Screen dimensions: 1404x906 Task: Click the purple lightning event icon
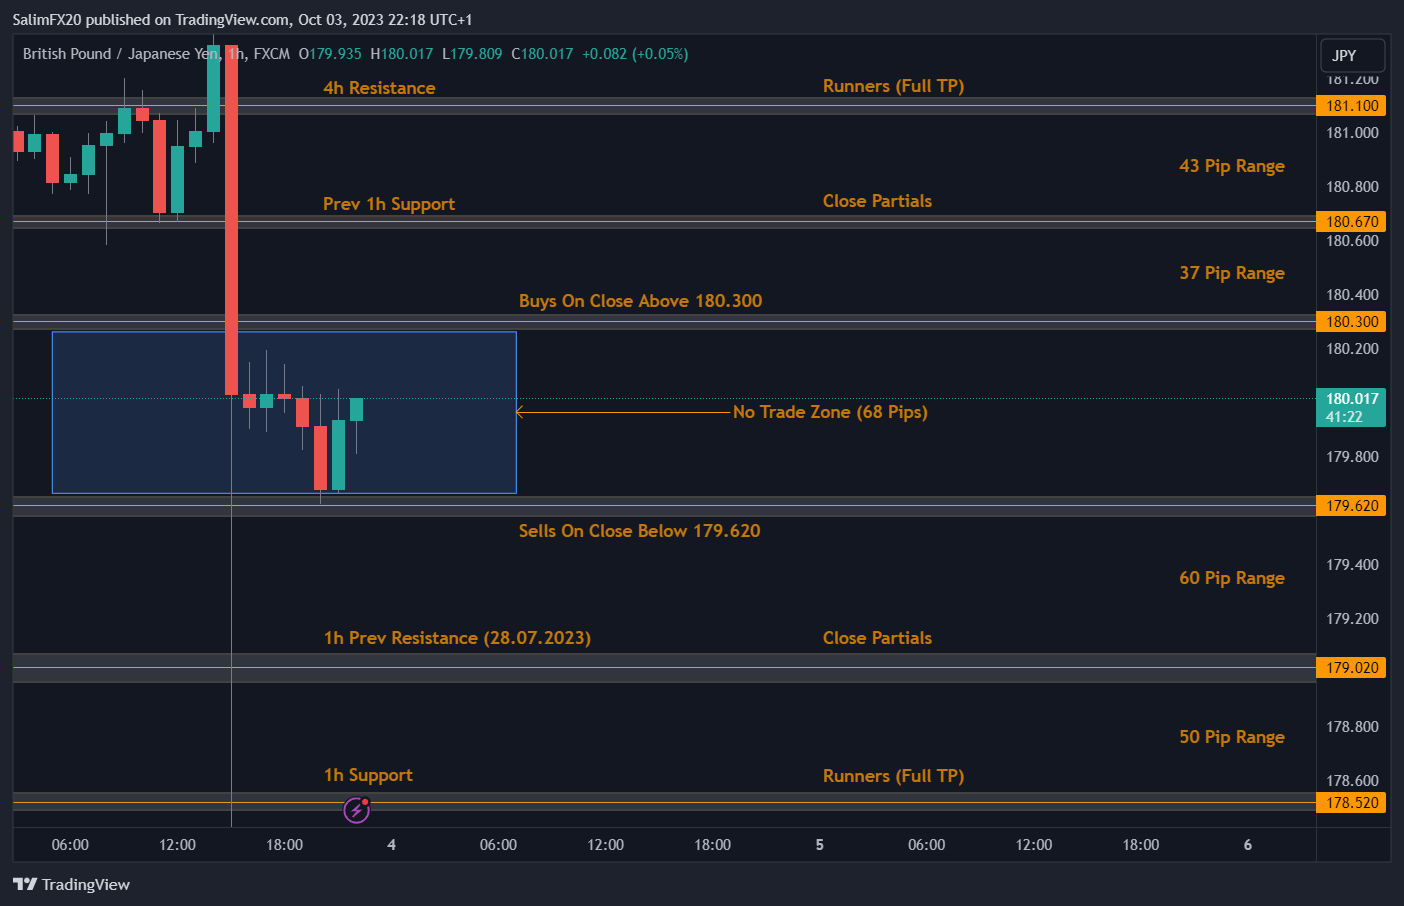[x=357, y=809]
